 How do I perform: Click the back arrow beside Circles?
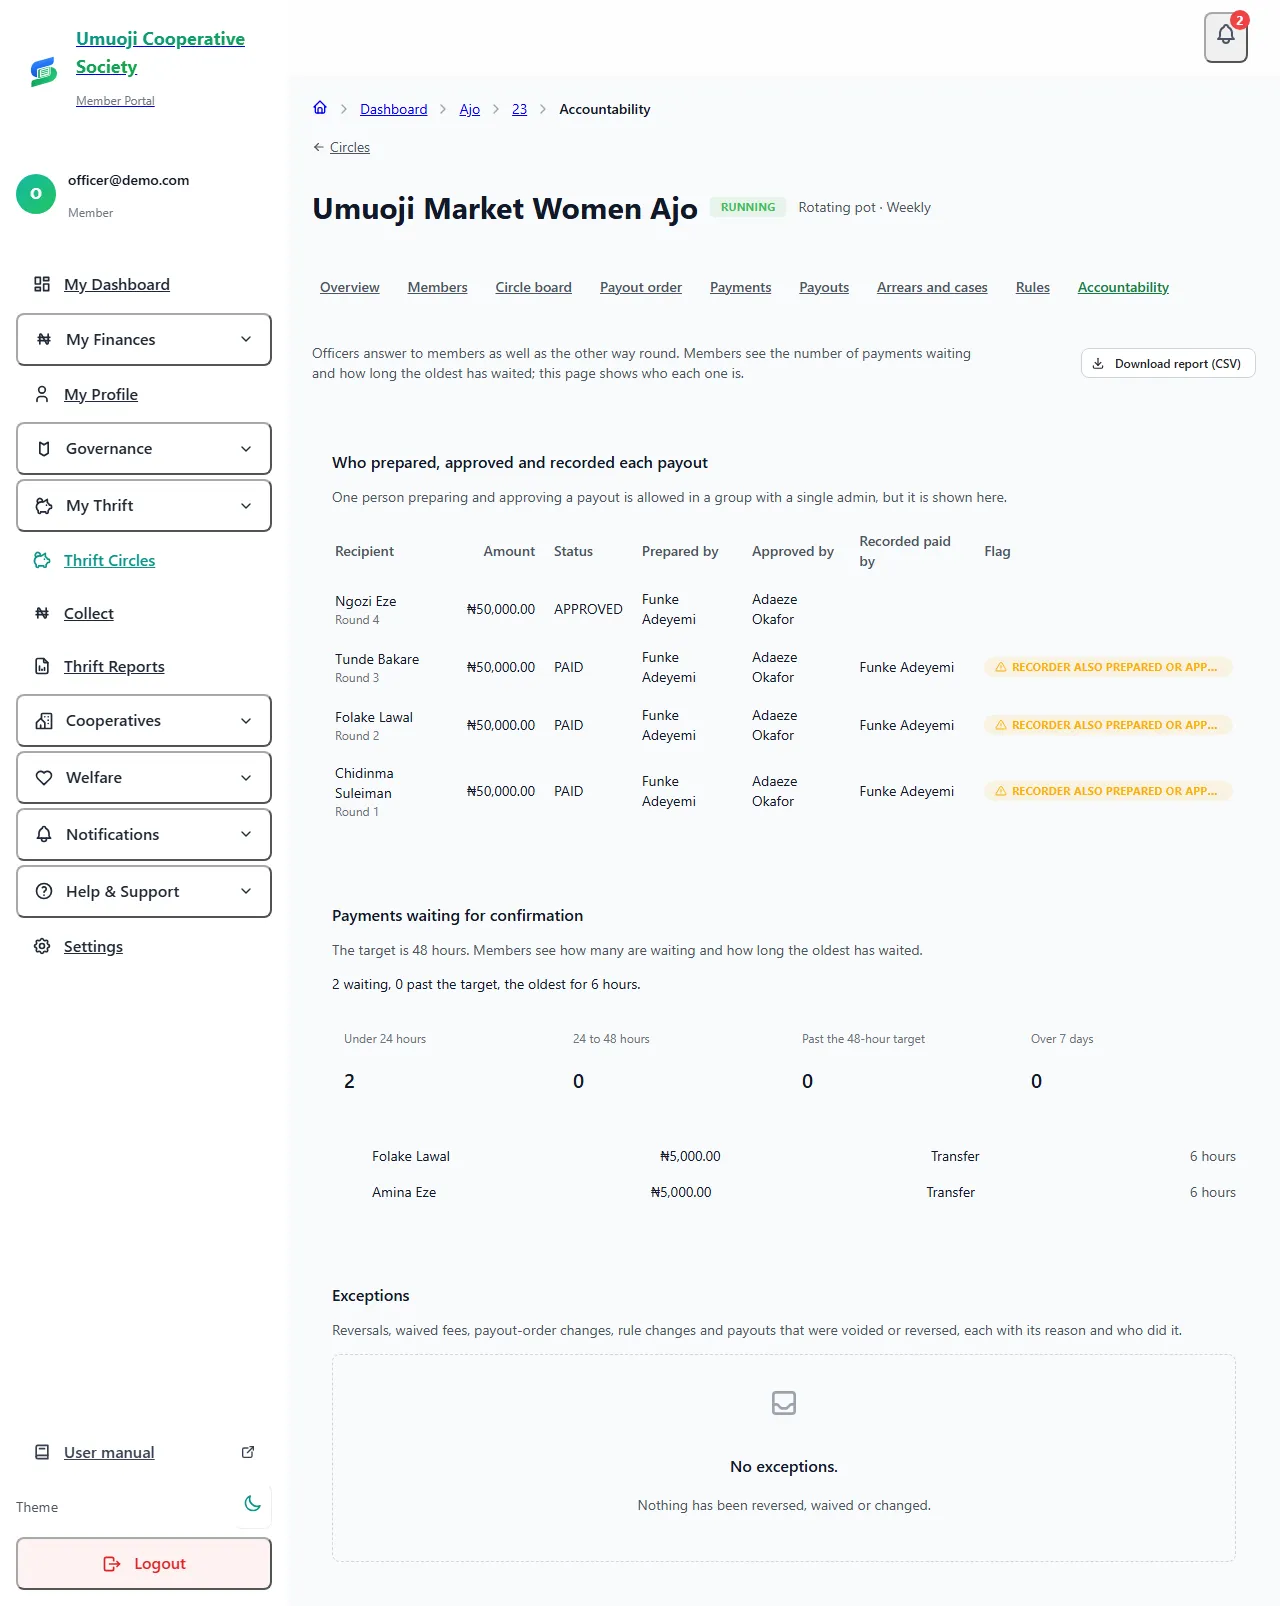pyautogui.click(x=319, y=147)
